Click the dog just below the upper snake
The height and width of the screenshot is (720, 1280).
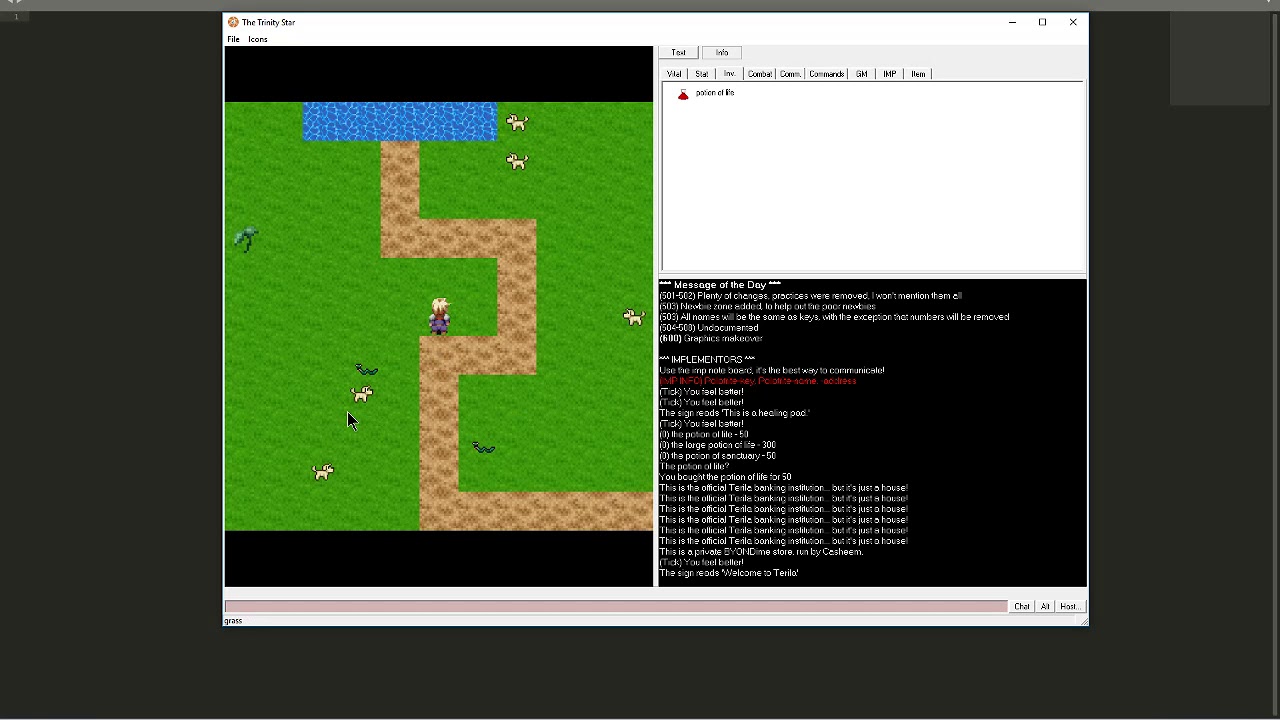tap(361, 395)
